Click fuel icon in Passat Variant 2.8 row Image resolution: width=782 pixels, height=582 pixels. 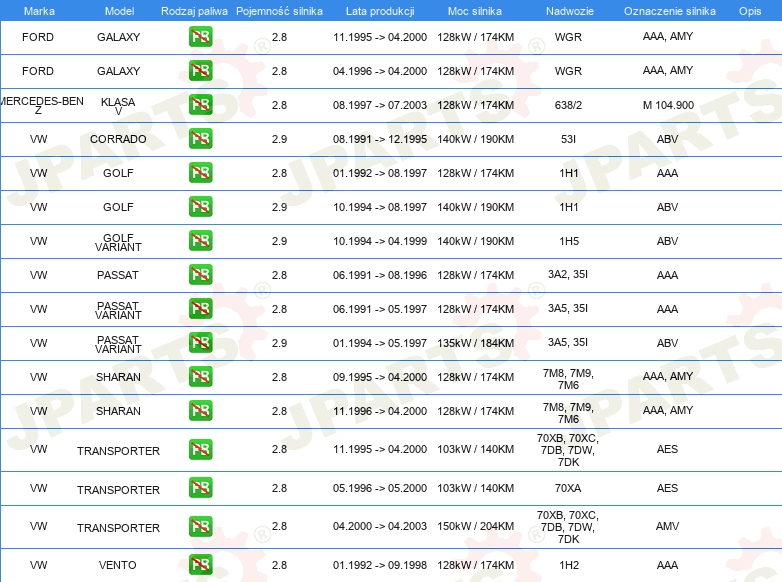[x=200, y=308]
